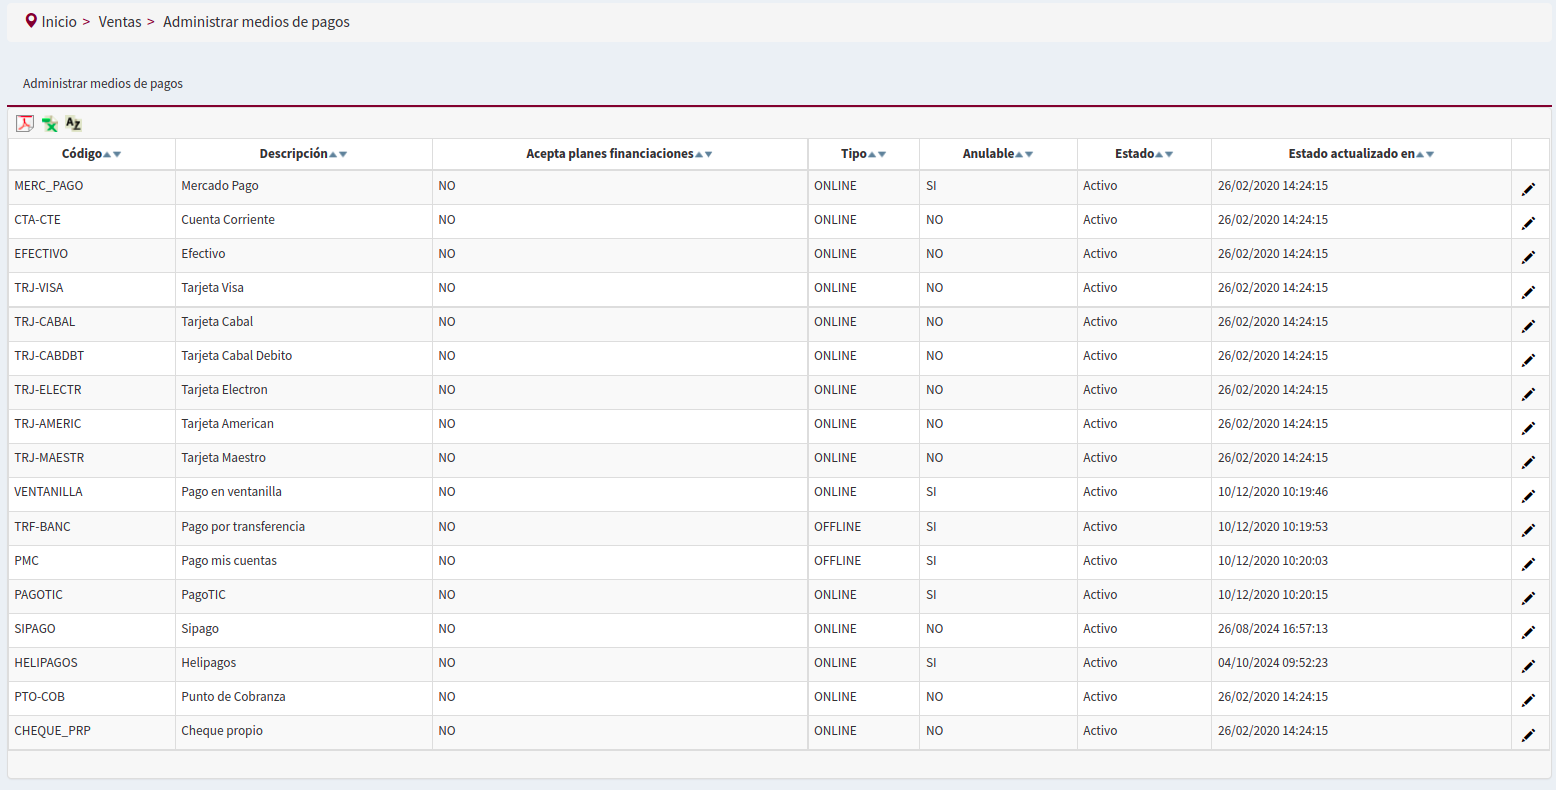Click the OFFLINE type in PMC row

pos(837,561)
